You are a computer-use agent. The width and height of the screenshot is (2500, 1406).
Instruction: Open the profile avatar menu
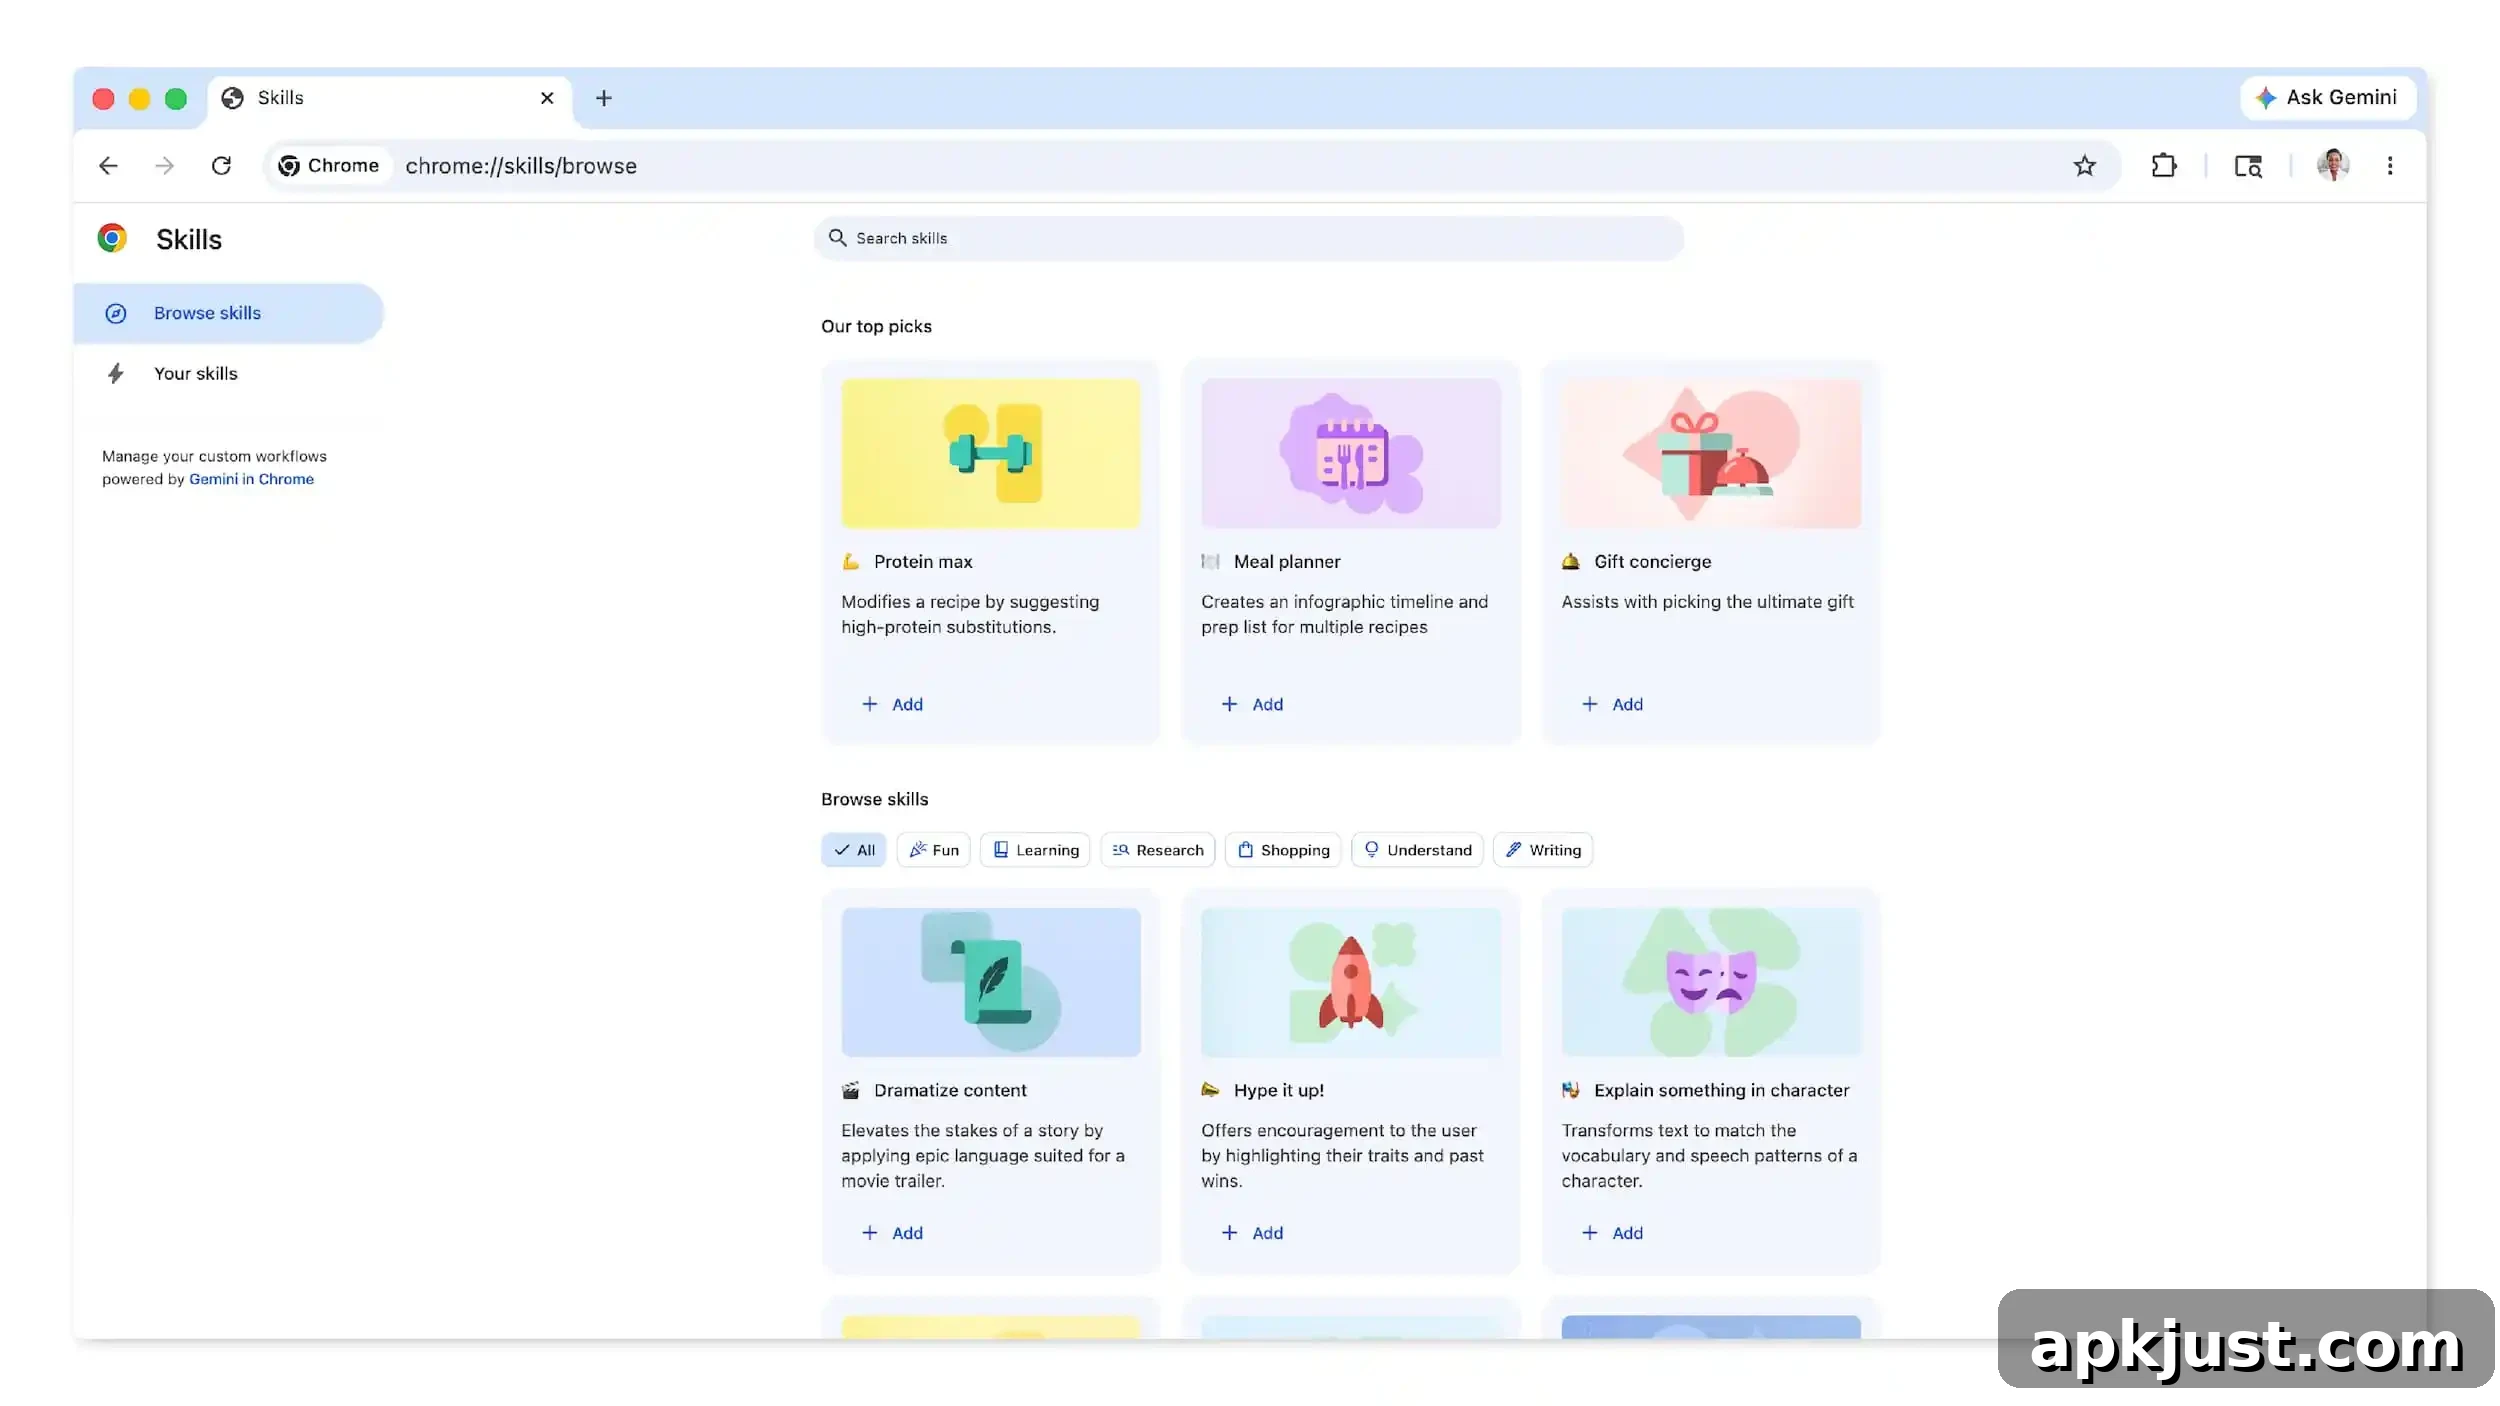[x=2333, y=165]
